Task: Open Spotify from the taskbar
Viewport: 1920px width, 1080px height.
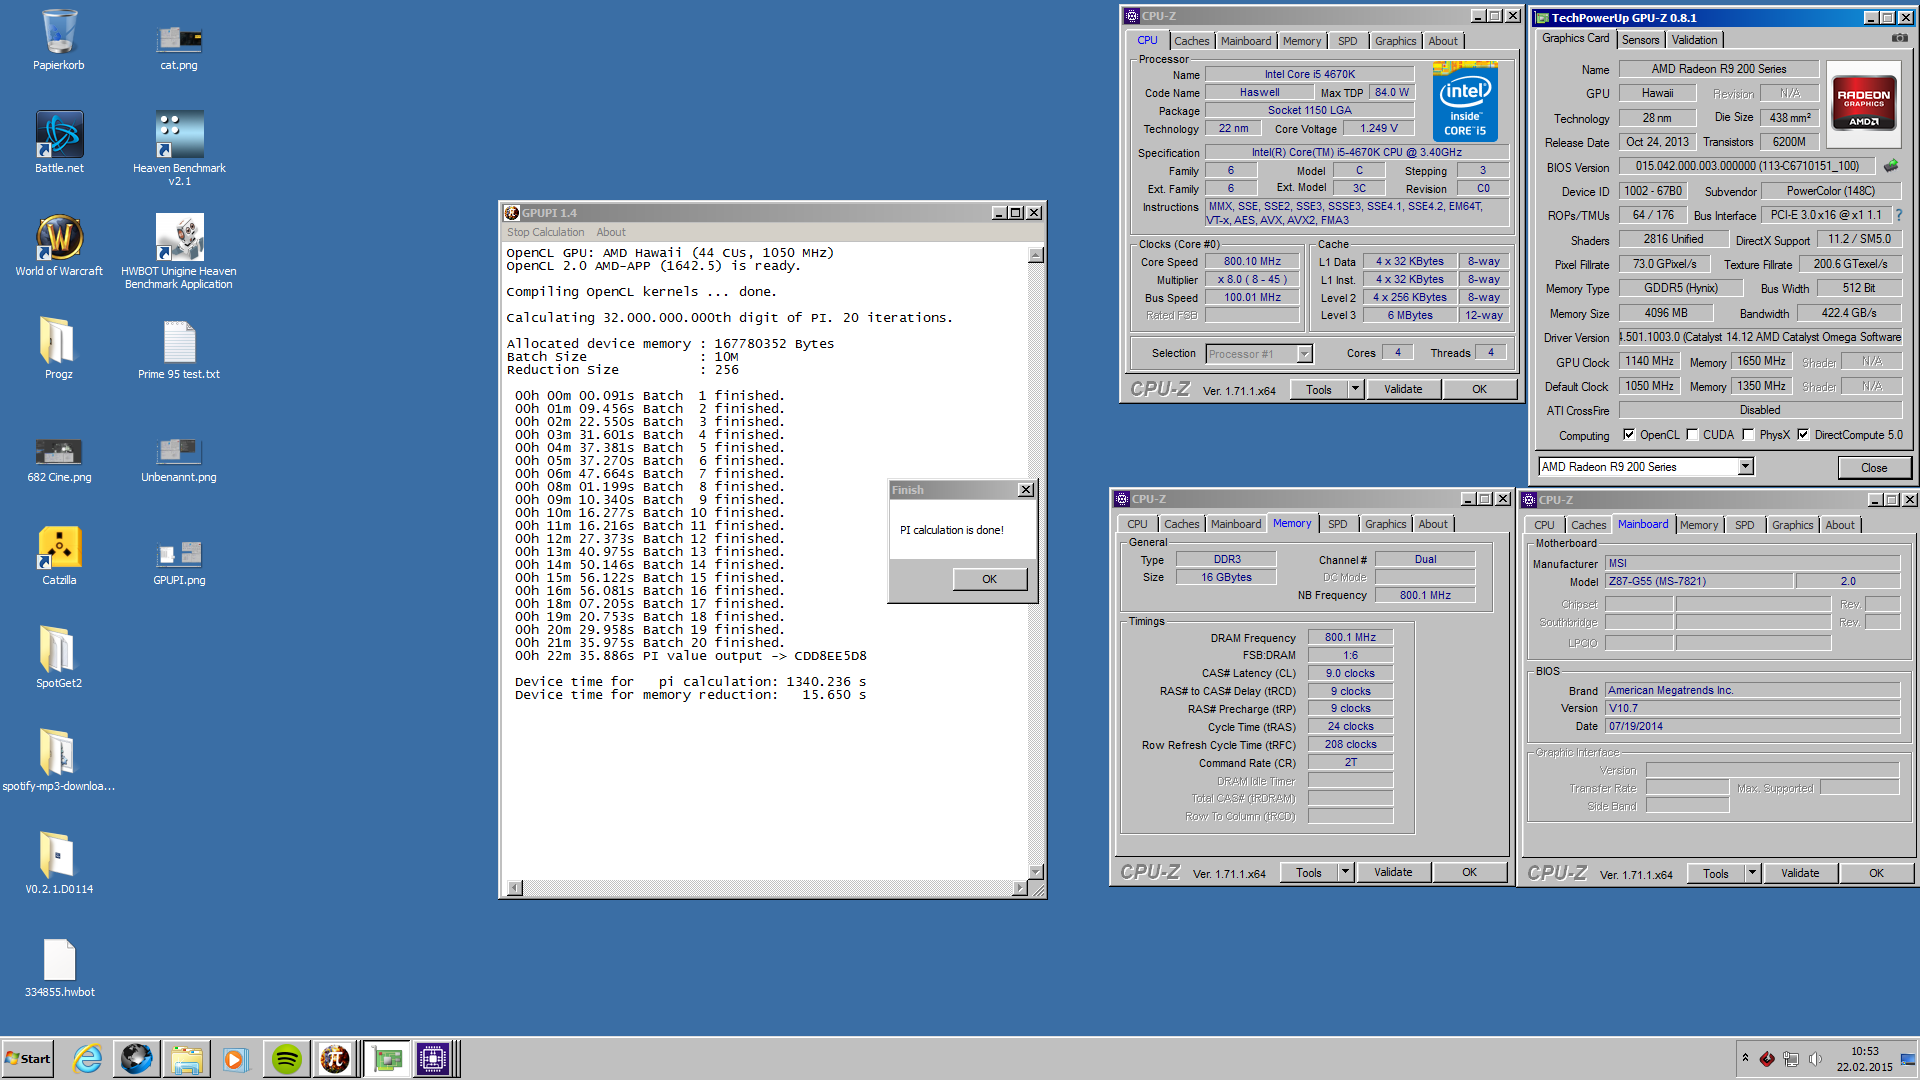Action: (287, 1059)
